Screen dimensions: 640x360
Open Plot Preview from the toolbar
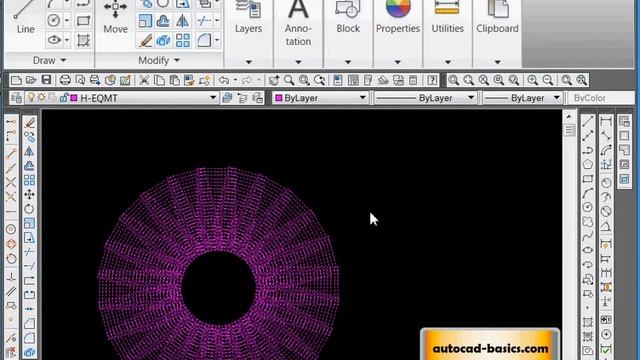pyautogui.click(x=80, y=80)
